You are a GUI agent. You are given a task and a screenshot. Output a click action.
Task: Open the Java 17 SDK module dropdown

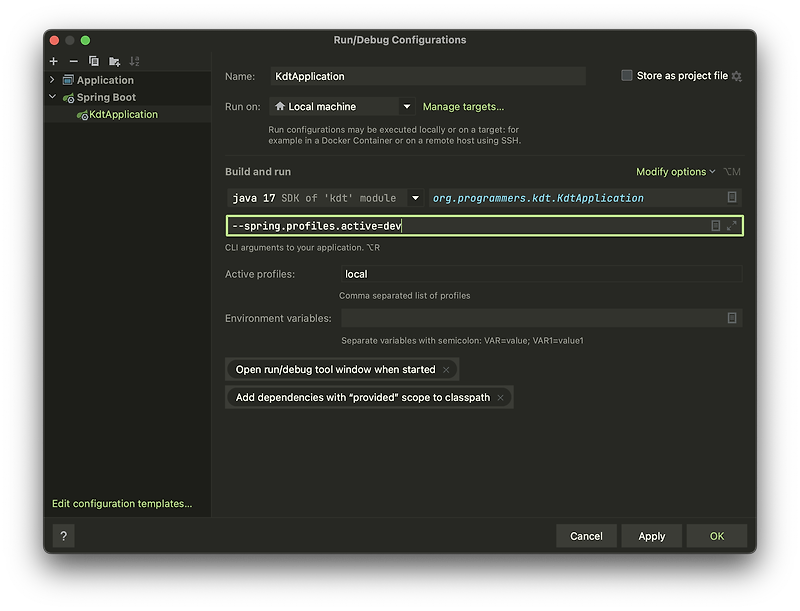[416, 198]
